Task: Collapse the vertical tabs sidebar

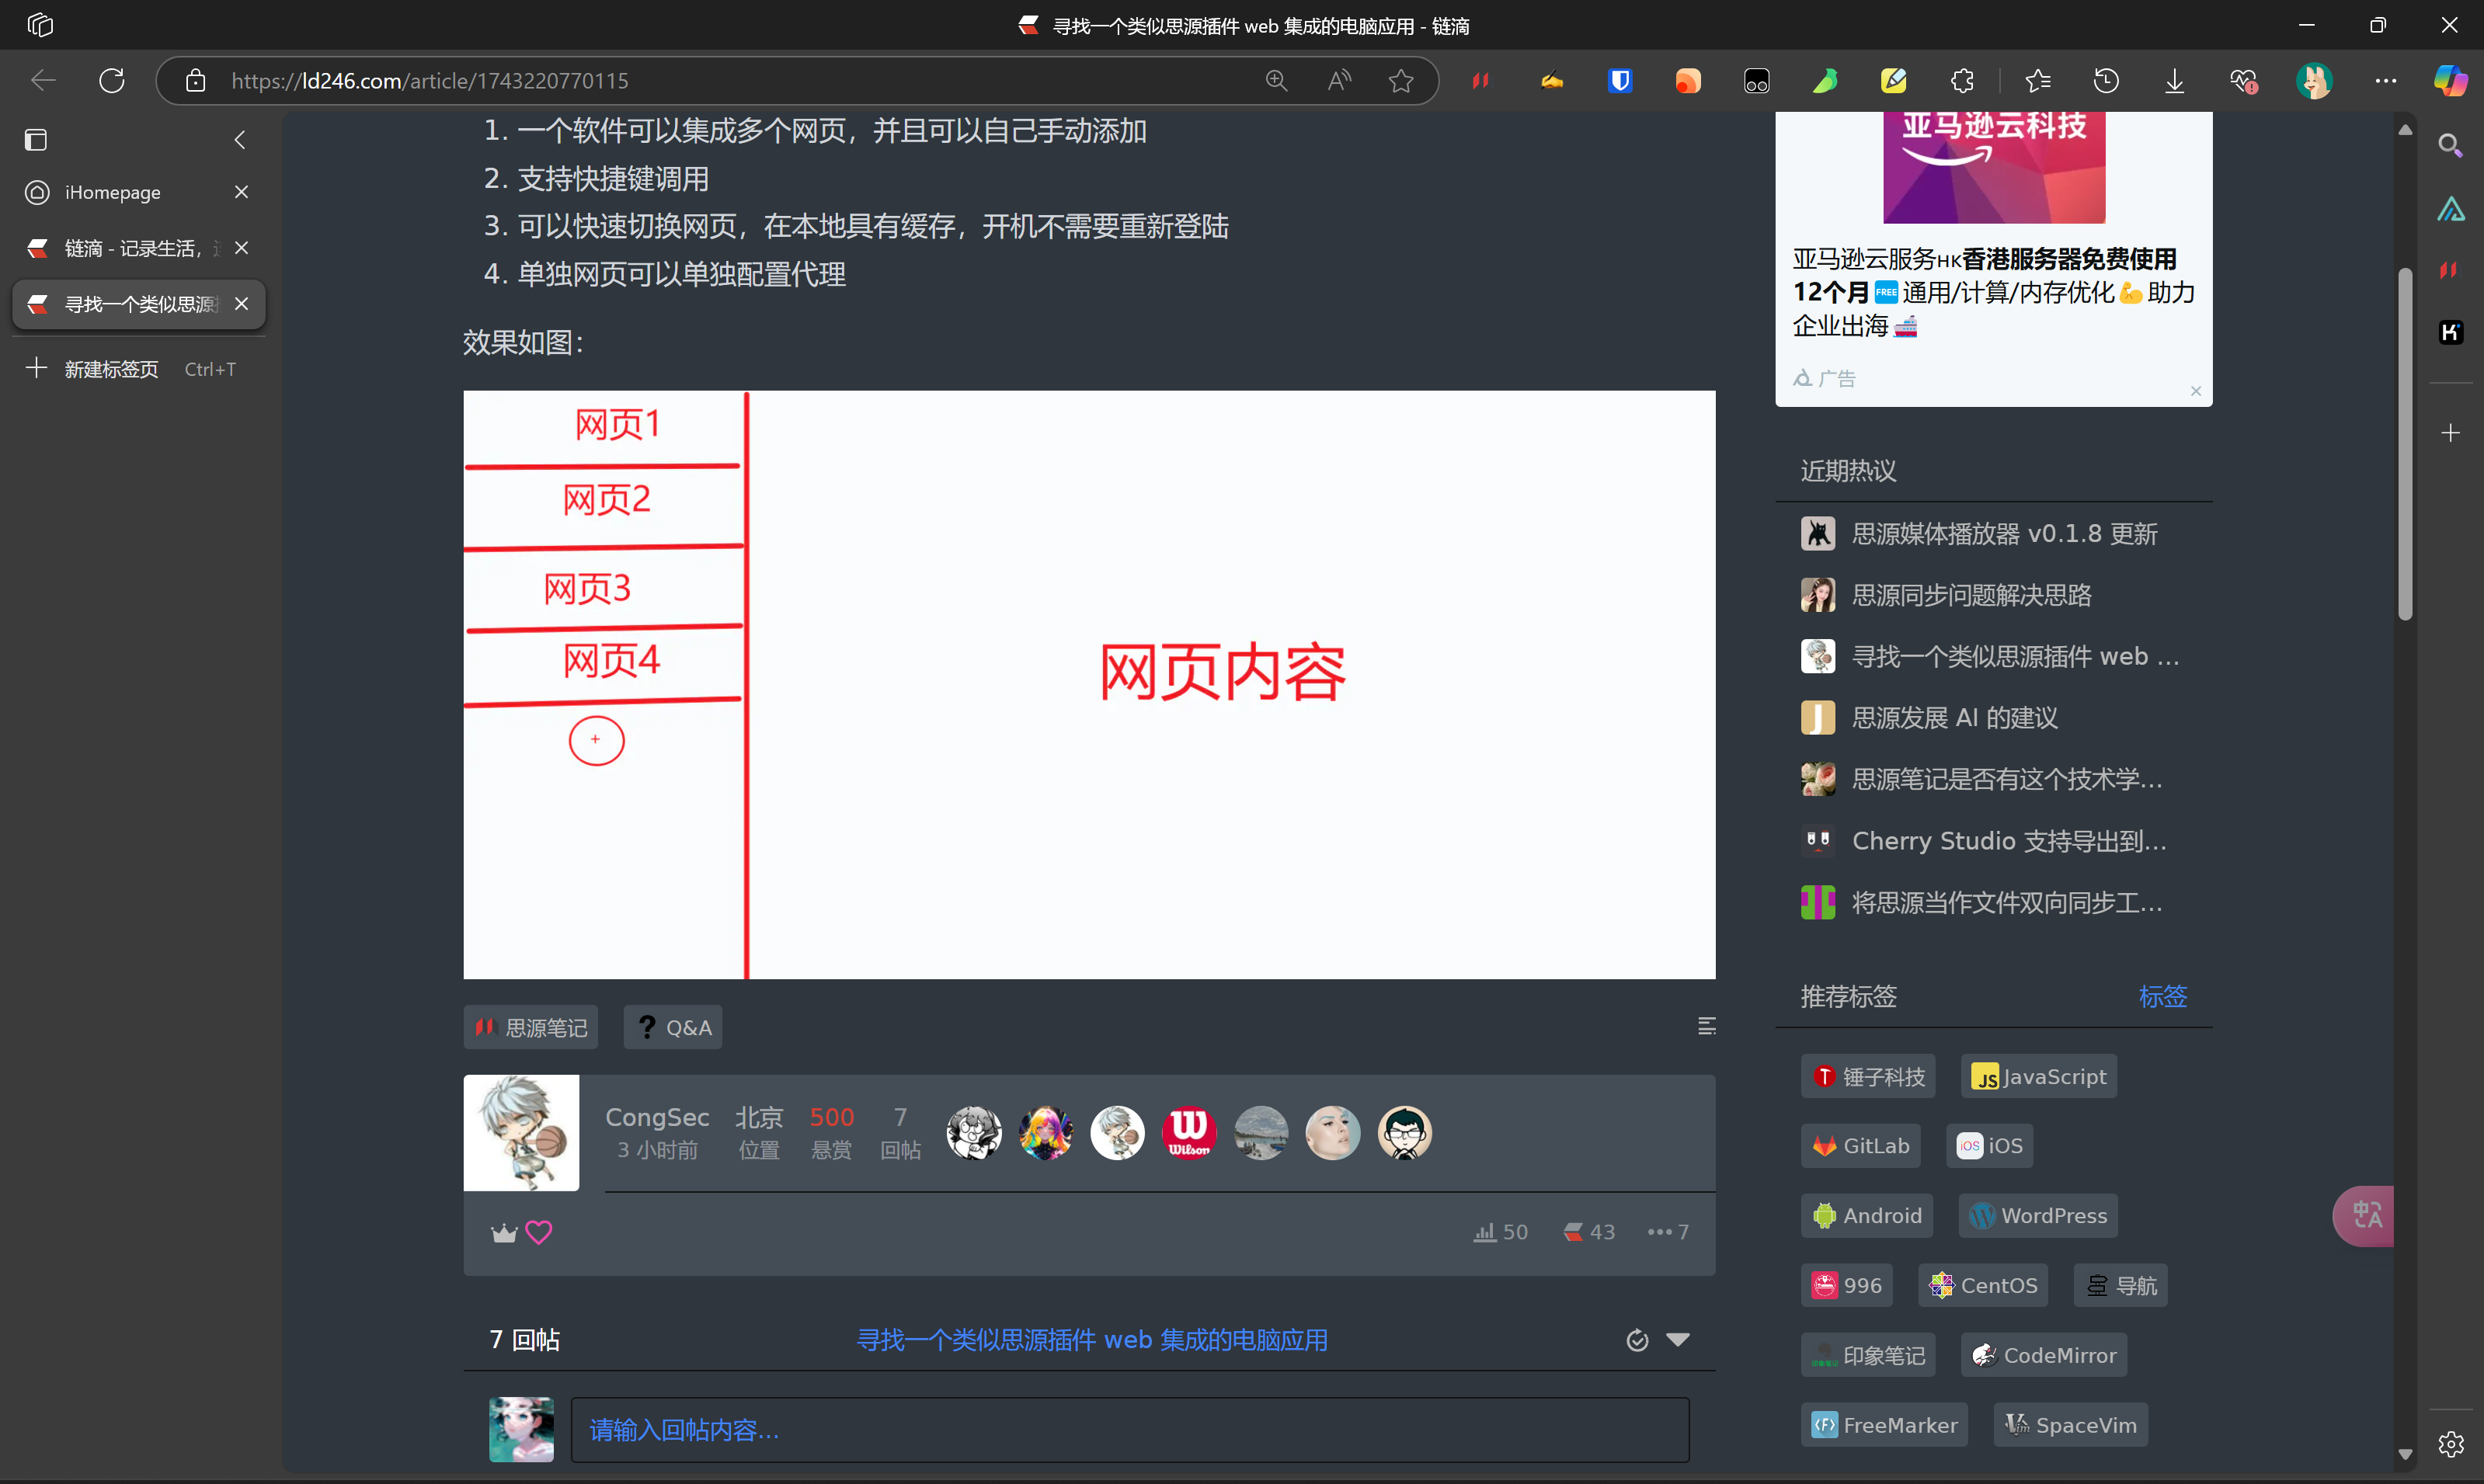Action: coord(240,140)
